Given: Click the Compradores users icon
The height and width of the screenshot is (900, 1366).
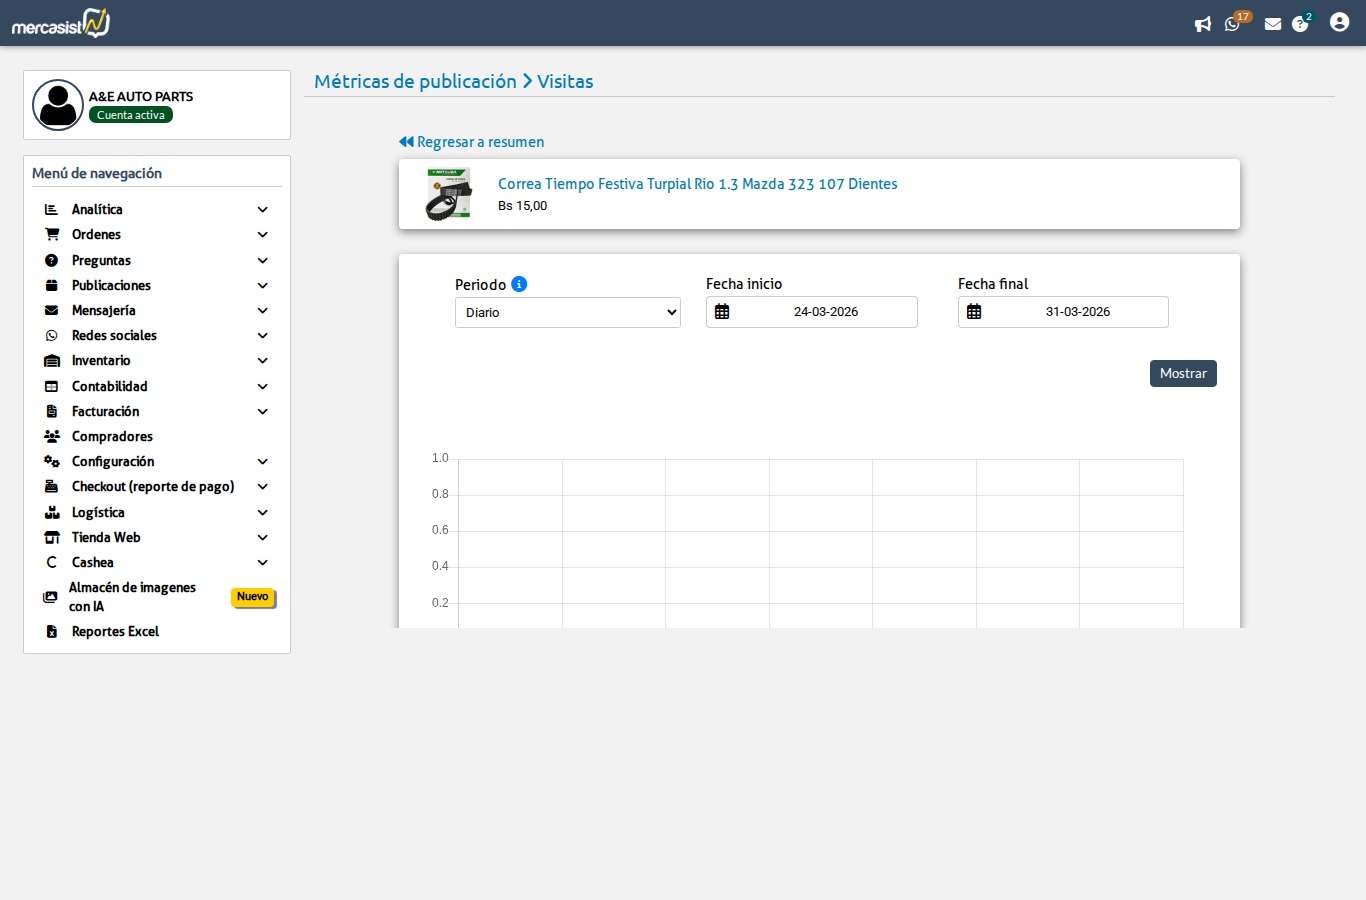Looking at the screenshot, I should (x=52, y=437).
